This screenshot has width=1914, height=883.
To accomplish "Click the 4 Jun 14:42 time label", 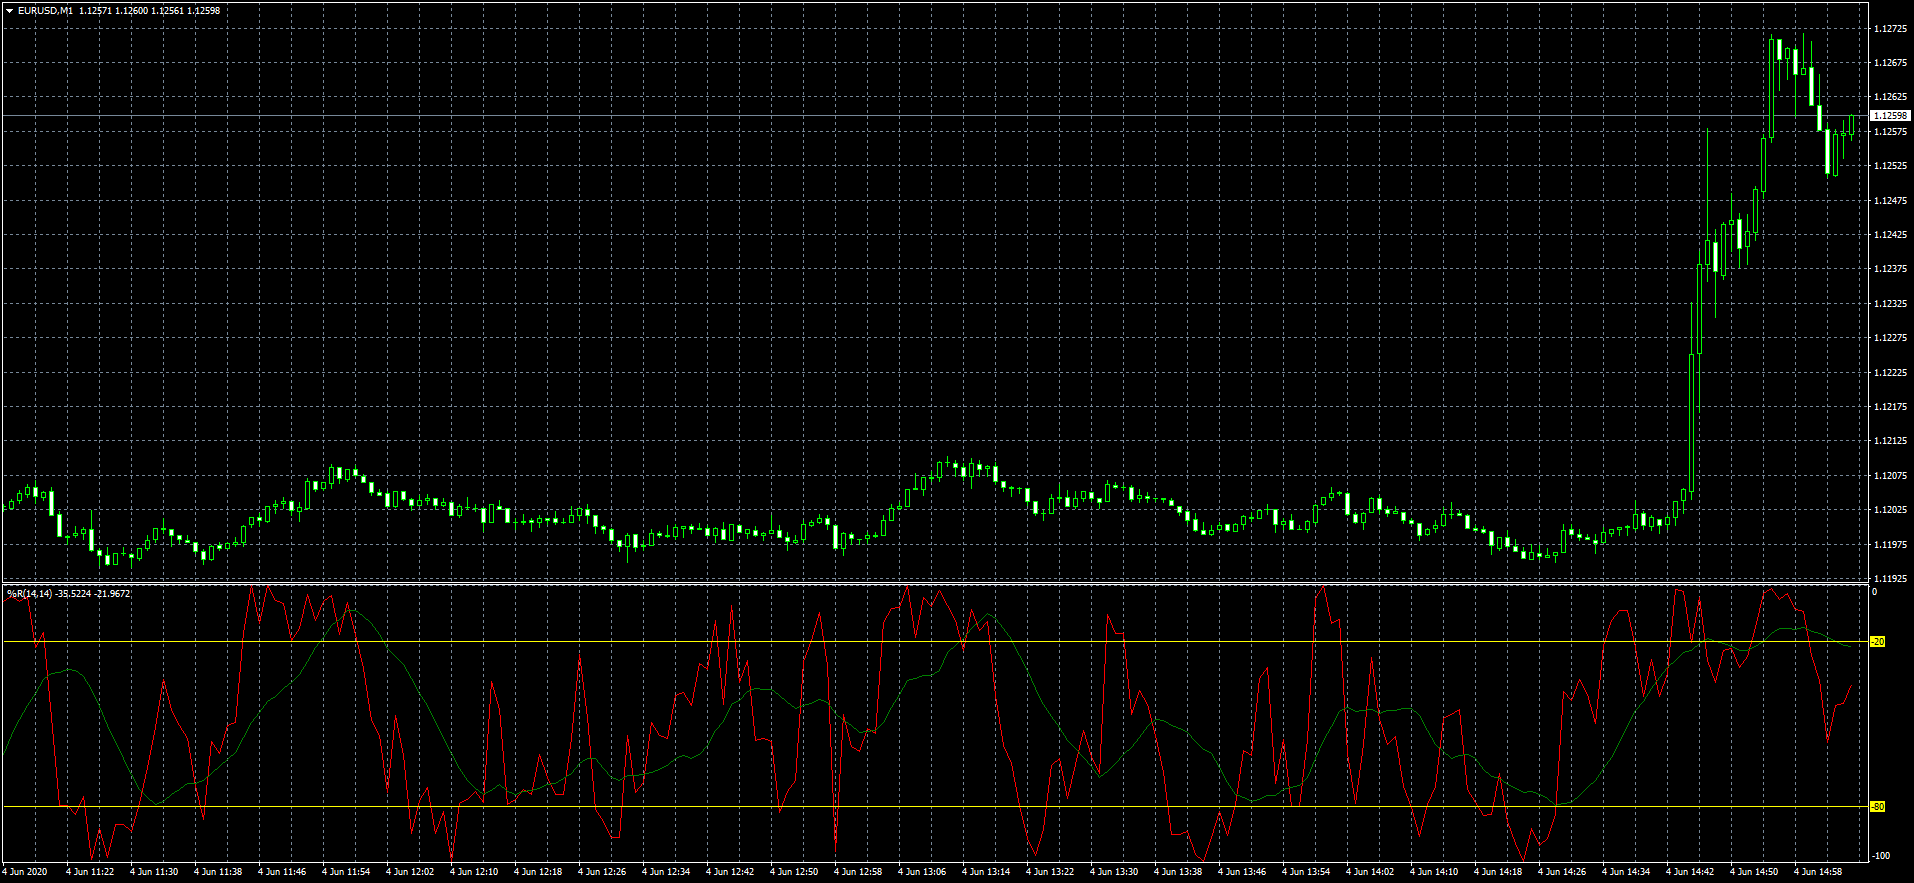I will [x=1690, y=872].
